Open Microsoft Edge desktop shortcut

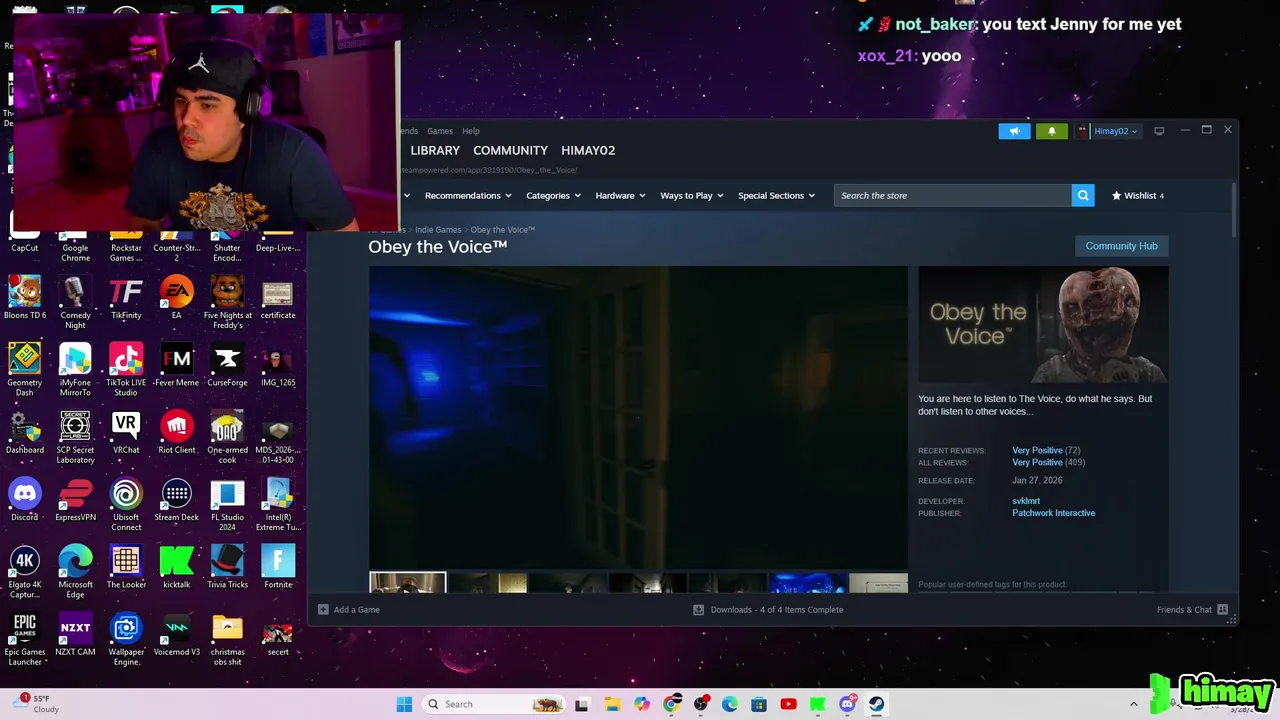75,572
